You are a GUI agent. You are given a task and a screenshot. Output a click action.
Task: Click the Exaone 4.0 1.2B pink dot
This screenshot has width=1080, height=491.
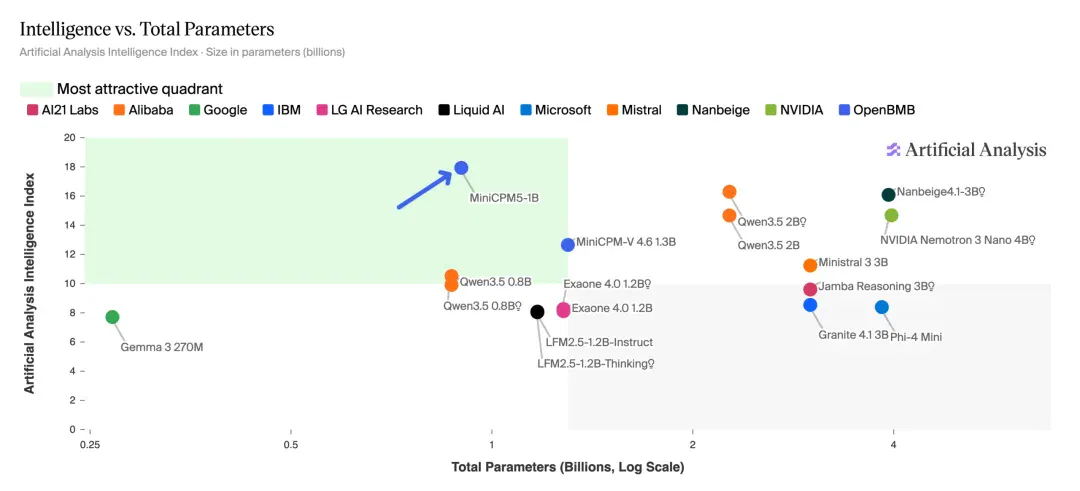pos(563,310)
